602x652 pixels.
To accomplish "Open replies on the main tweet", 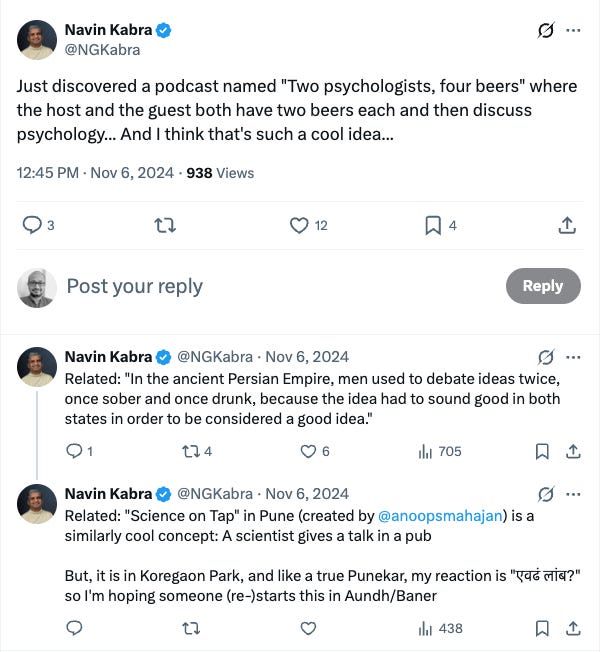I will [x=32, y=225].
